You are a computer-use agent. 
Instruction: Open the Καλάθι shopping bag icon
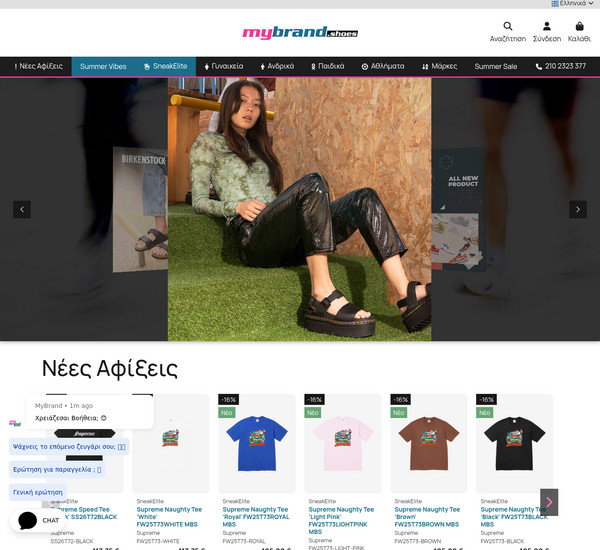coord(579,26)
